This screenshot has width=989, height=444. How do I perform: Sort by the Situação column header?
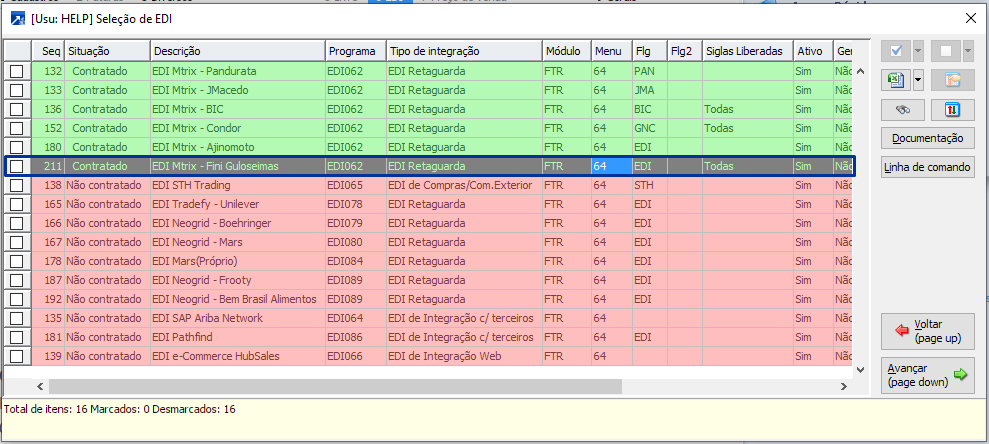(107, 51)
